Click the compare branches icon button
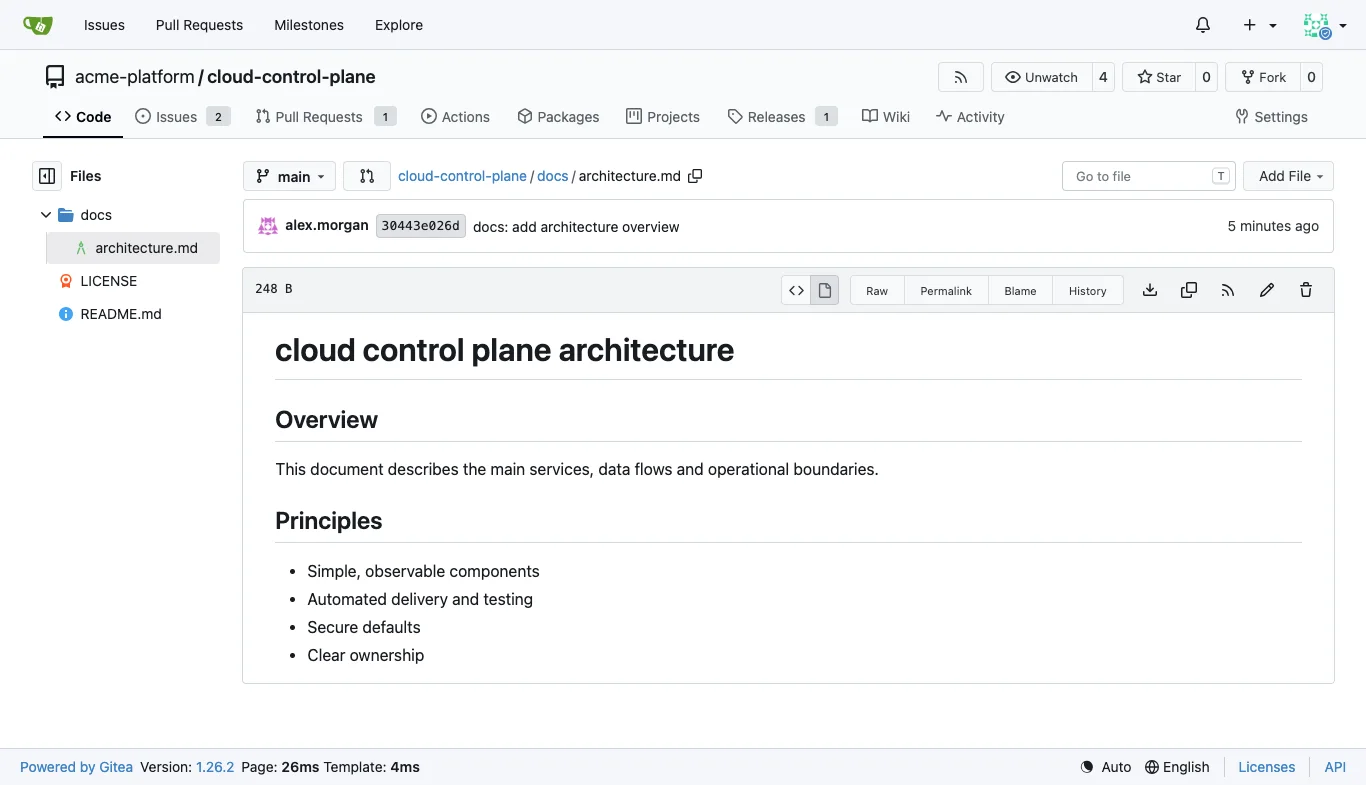This screenshot has width=1366, height=785. tap(367, 176)
